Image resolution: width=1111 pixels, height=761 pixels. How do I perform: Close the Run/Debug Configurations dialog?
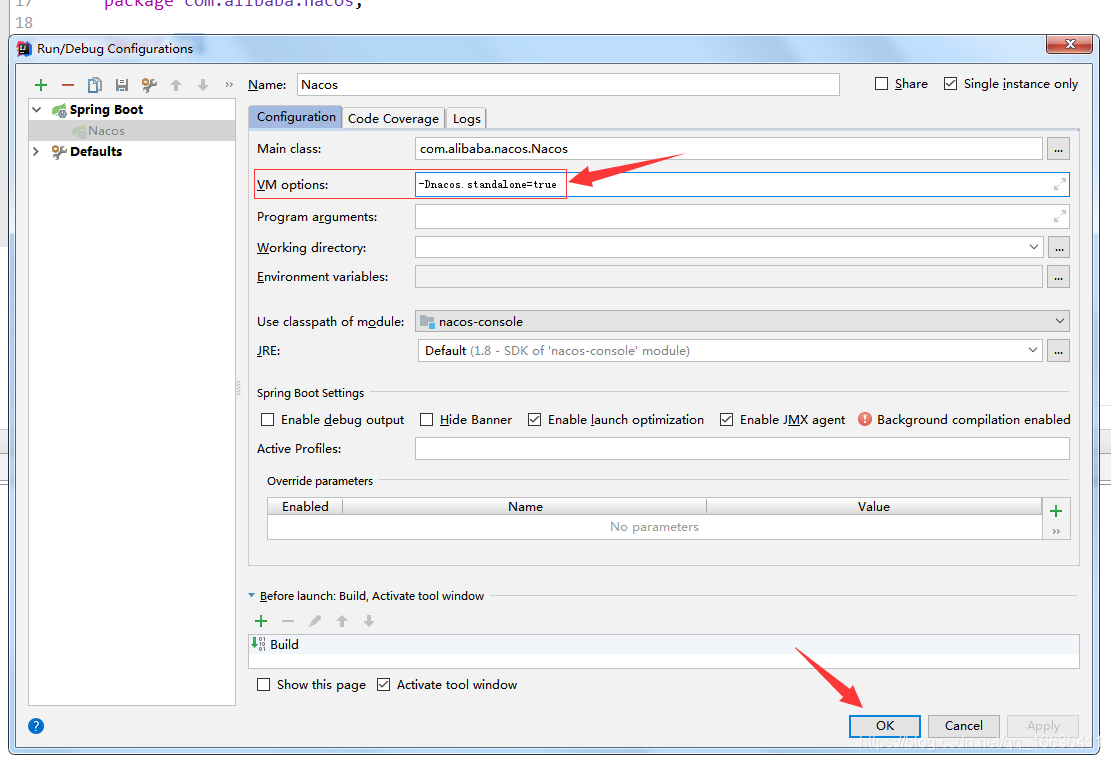[1070, 44]
